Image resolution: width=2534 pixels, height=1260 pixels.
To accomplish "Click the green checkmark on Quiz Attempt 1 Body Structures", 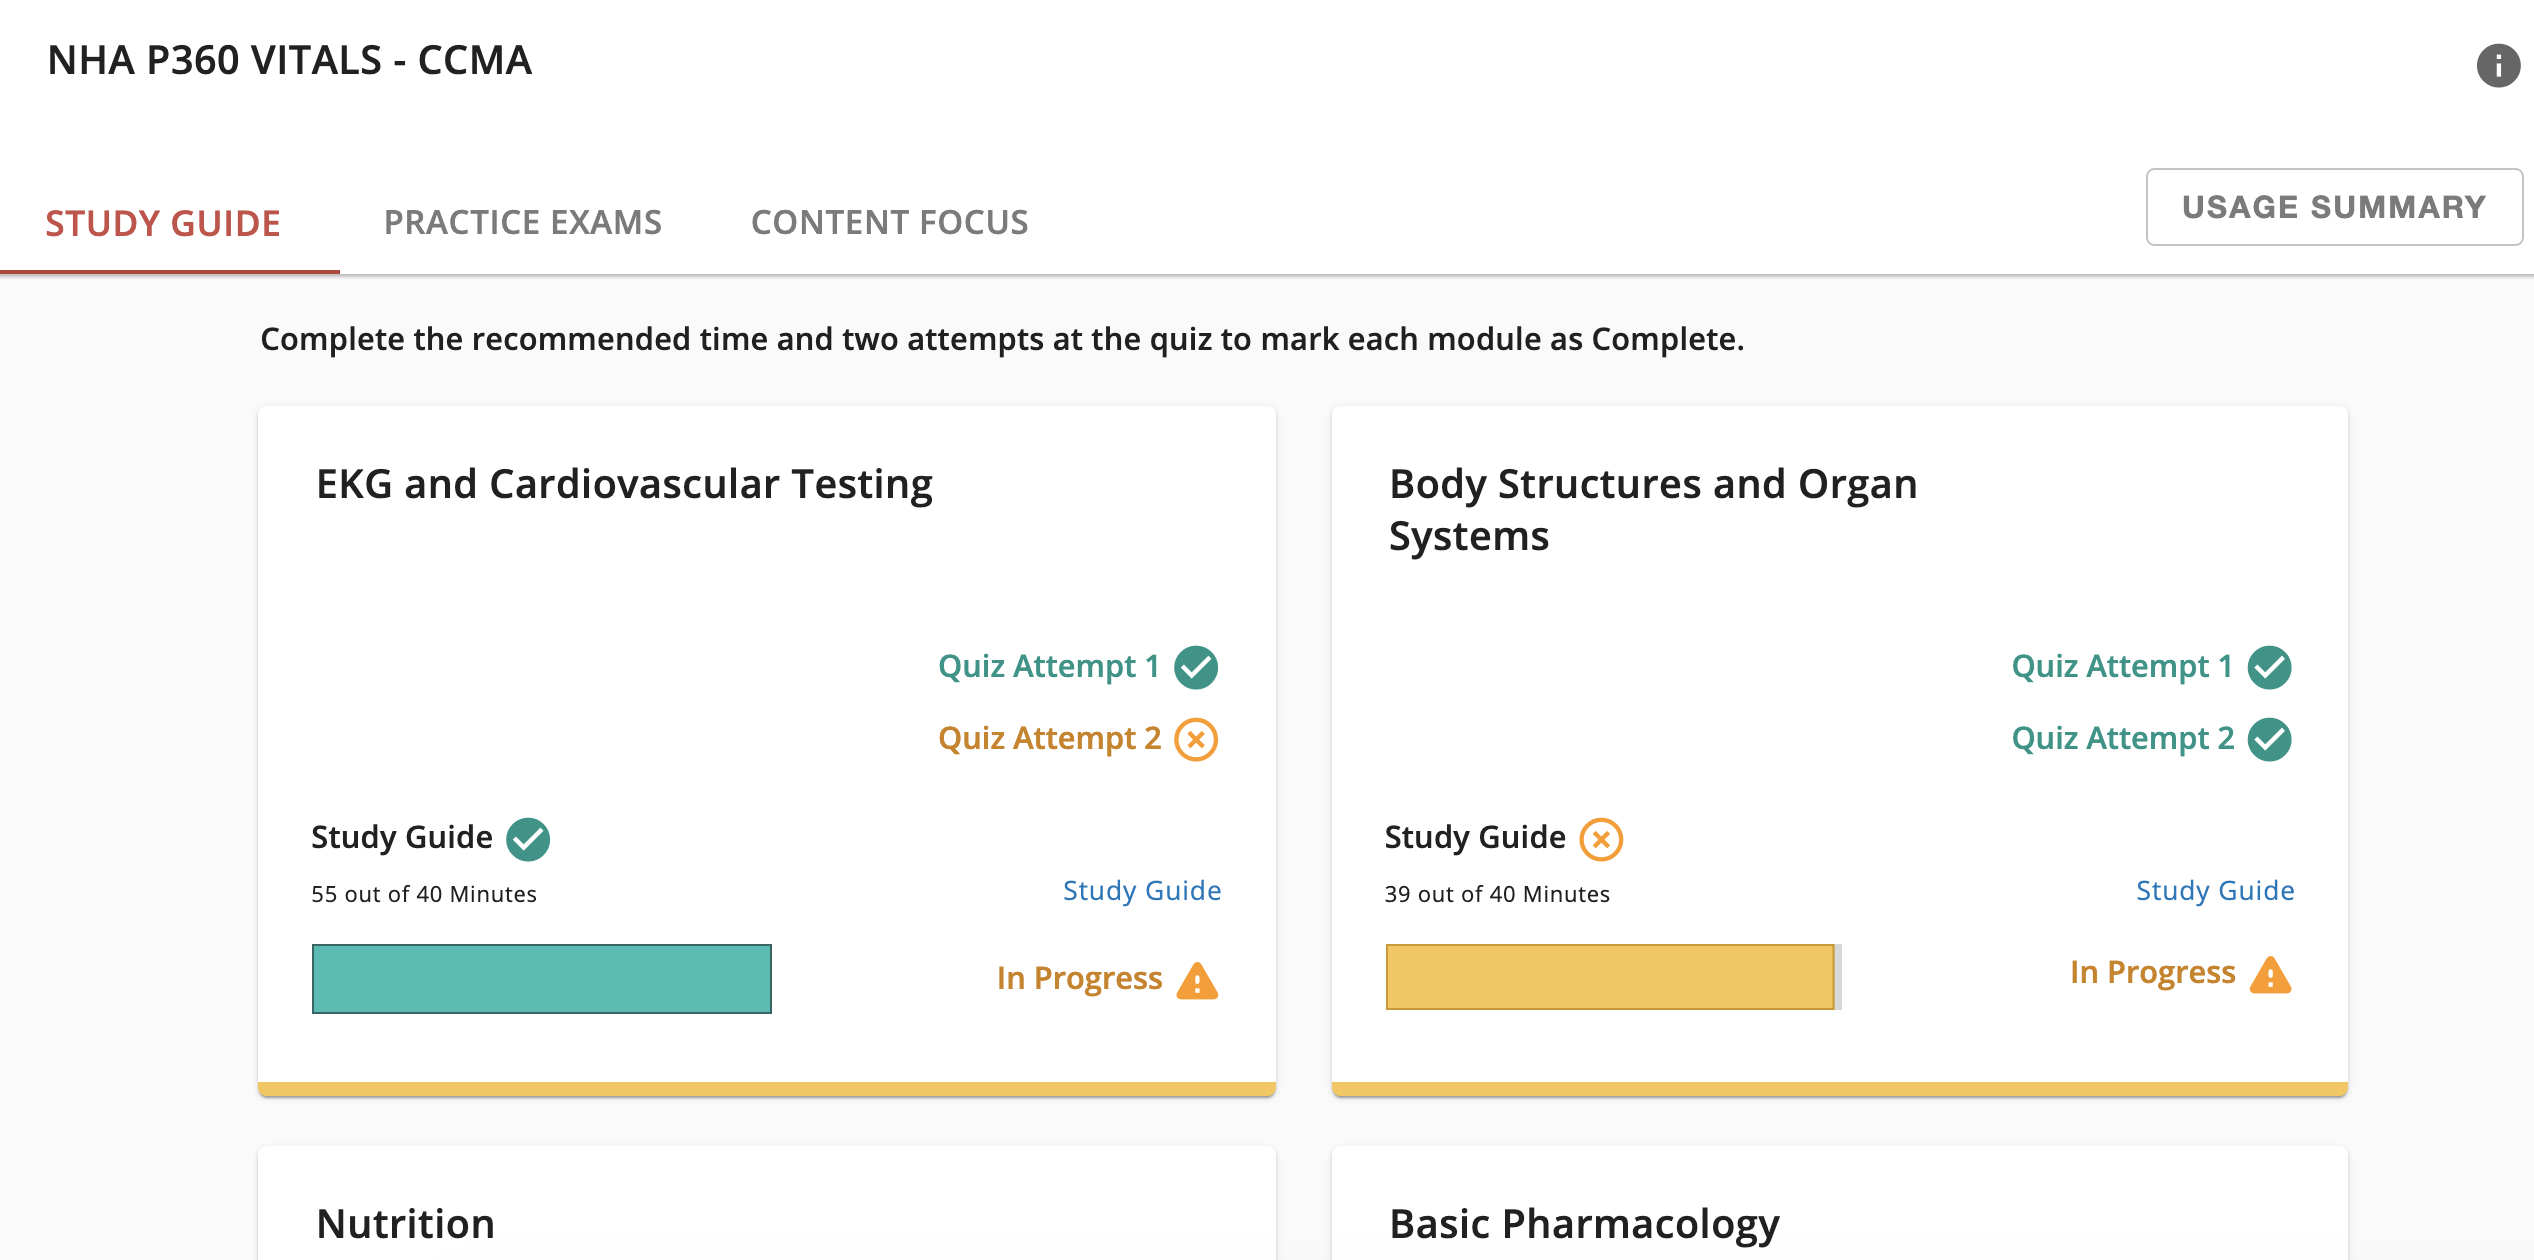I will coord(2271,666).
